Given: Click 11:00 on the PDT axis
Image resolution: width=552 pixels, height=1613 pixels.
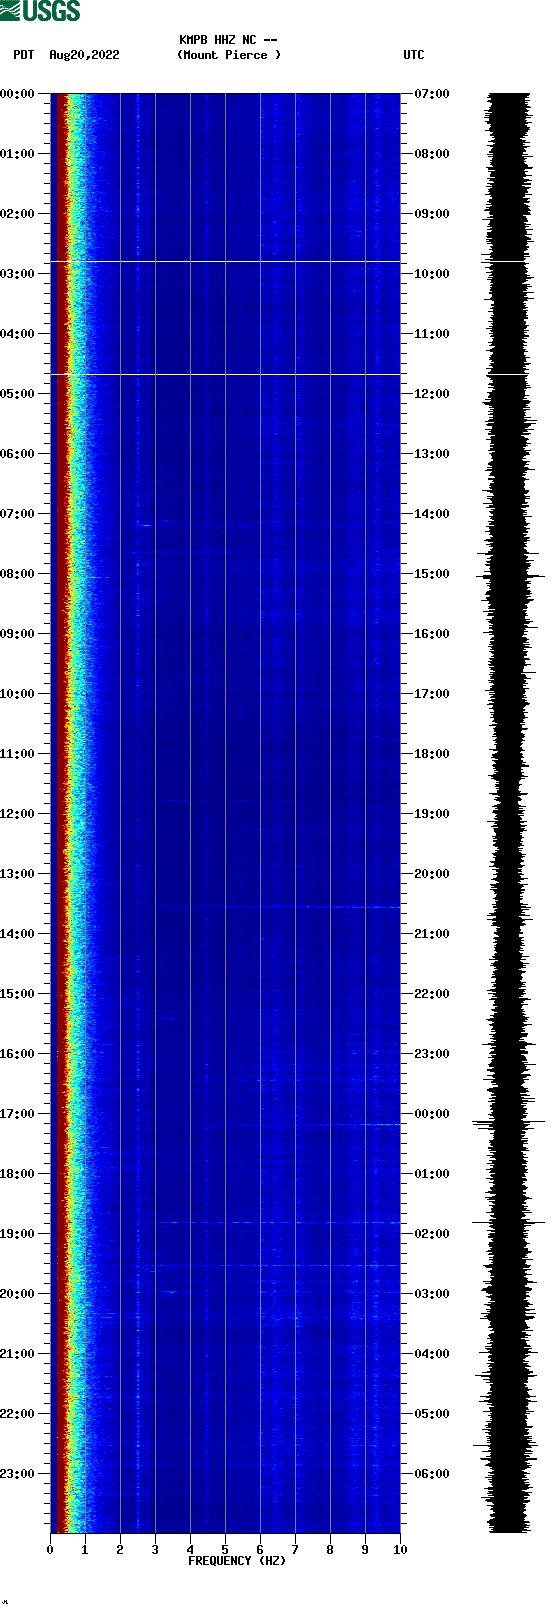Looking at the screenshot, I should click(18, 754).
